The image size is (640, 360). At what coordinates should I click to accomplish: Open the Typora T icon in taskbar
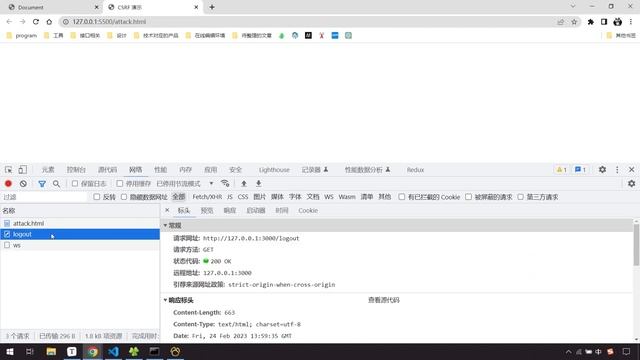pyautogui.click(x=72, y=351)
